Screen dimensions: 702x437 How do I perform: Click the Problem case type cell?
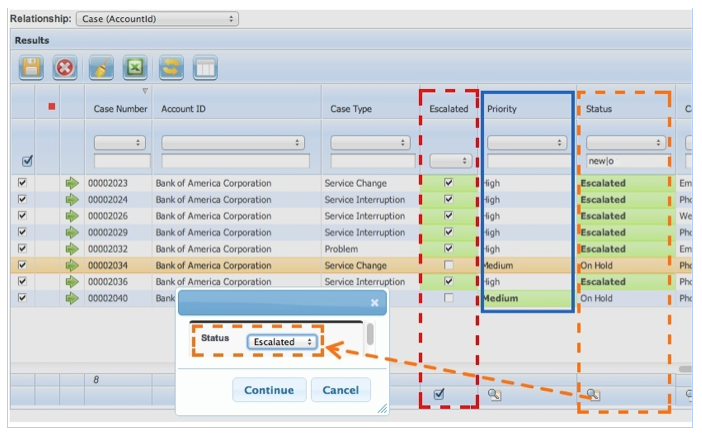341,249
